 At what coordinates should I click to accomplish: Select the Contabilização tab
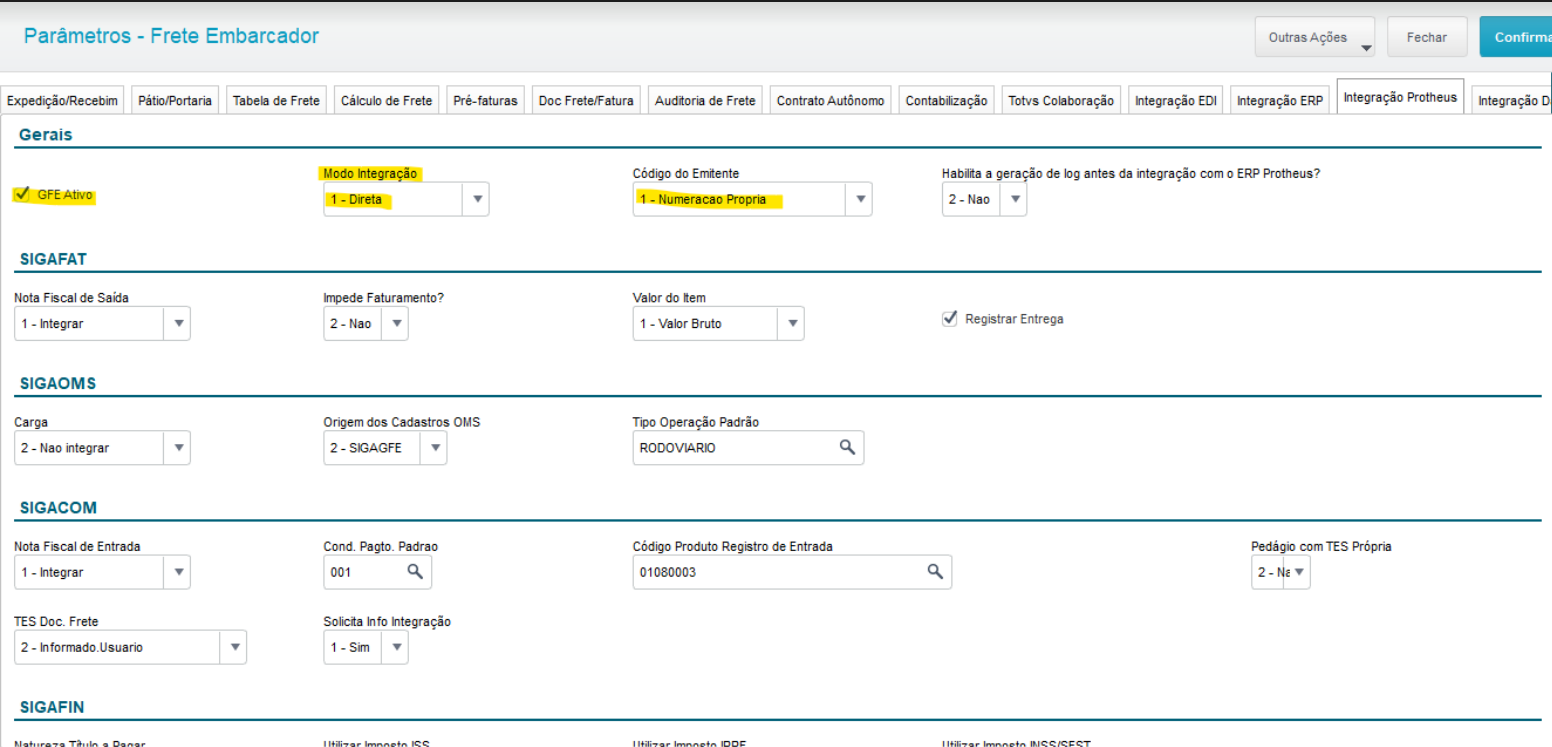(x=946, y=100)
